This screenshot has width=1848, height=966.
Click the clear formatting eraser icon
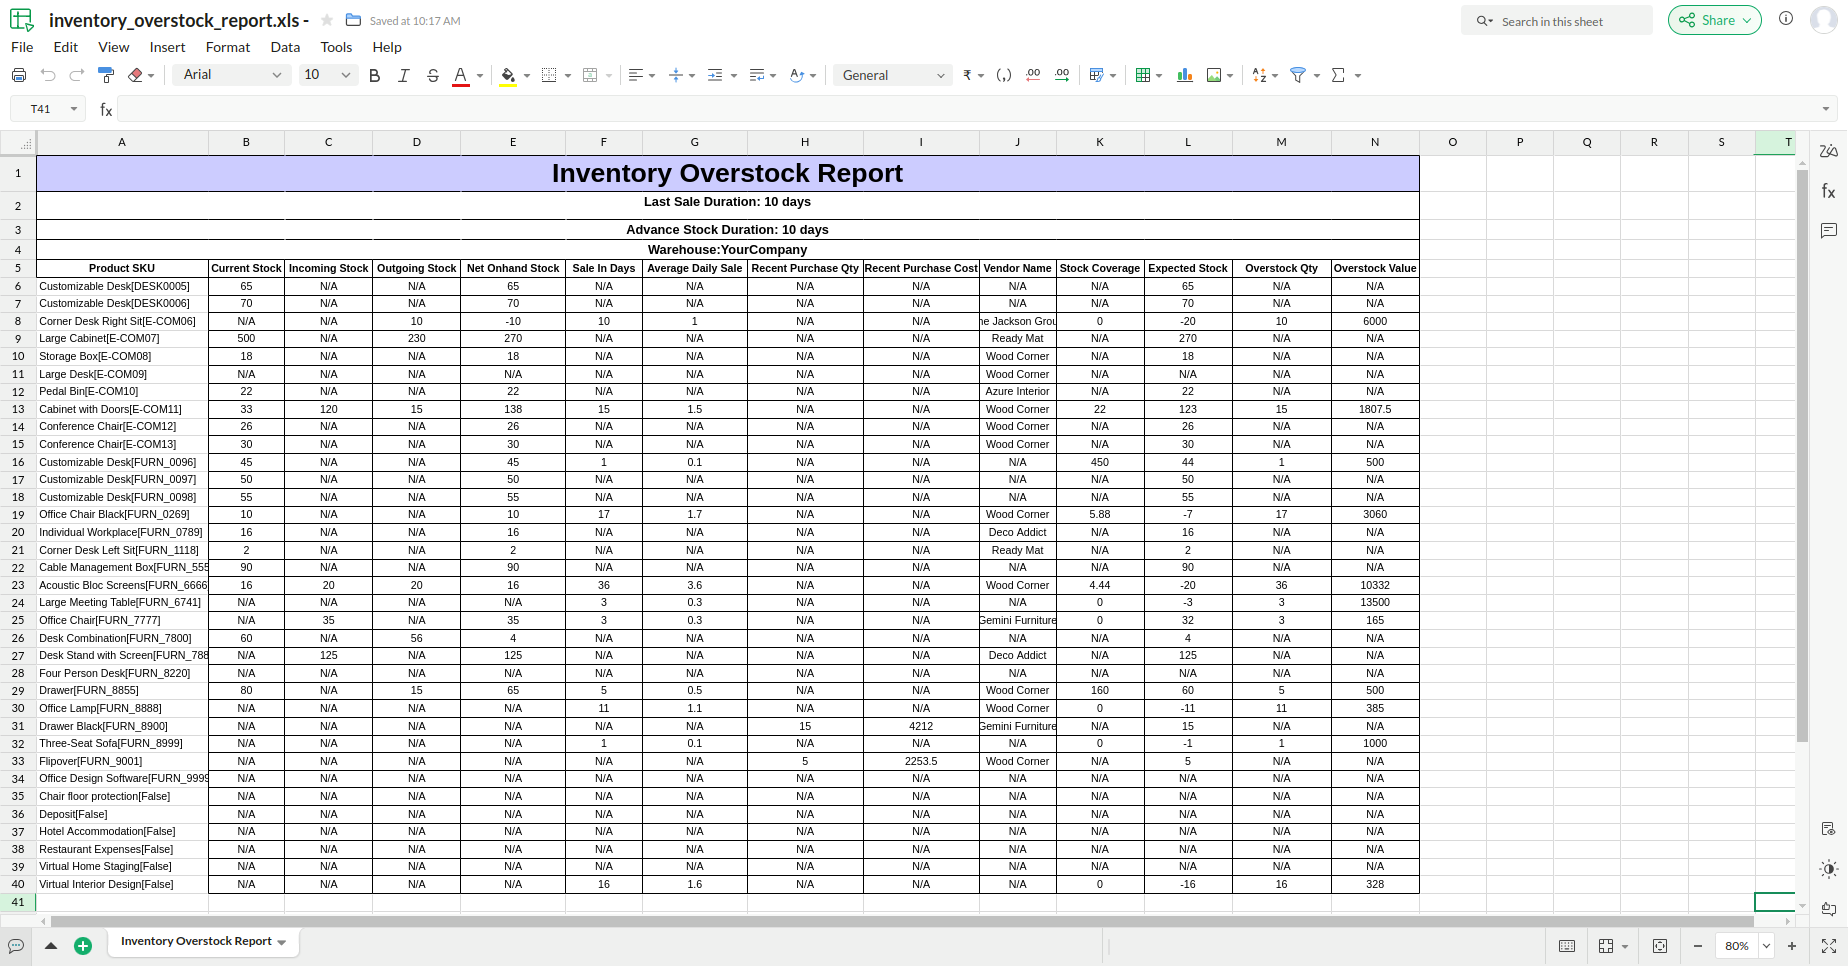pos(136,75)
